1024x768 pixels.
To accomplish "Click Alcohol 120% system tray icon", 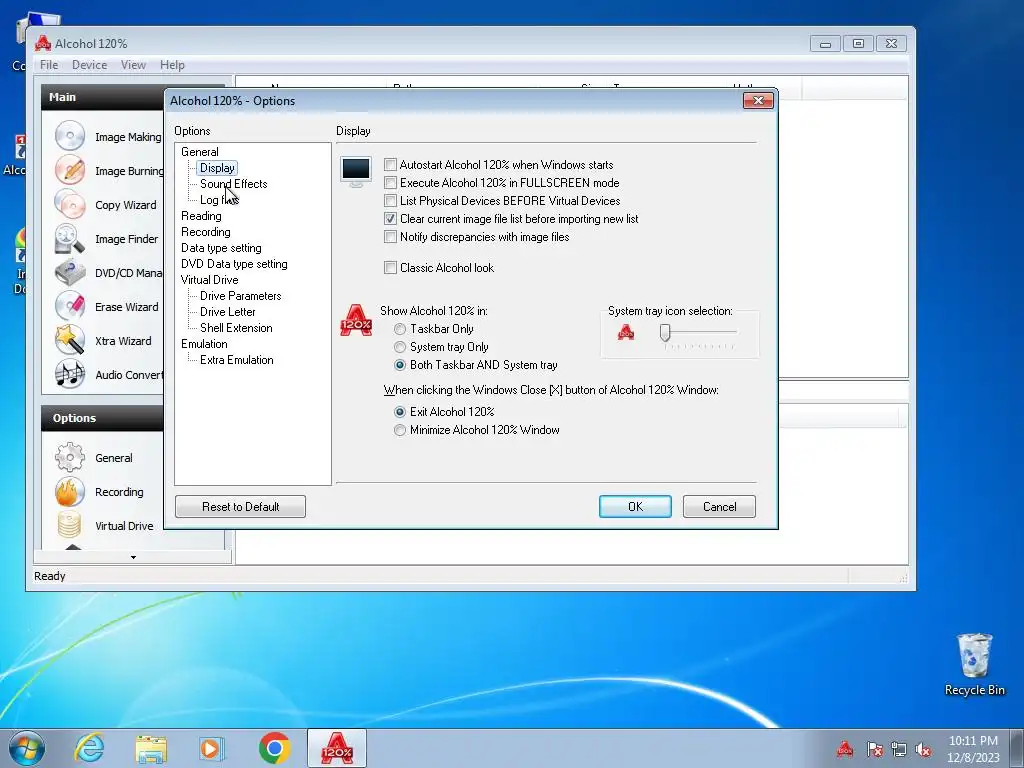I will [845, 749].
